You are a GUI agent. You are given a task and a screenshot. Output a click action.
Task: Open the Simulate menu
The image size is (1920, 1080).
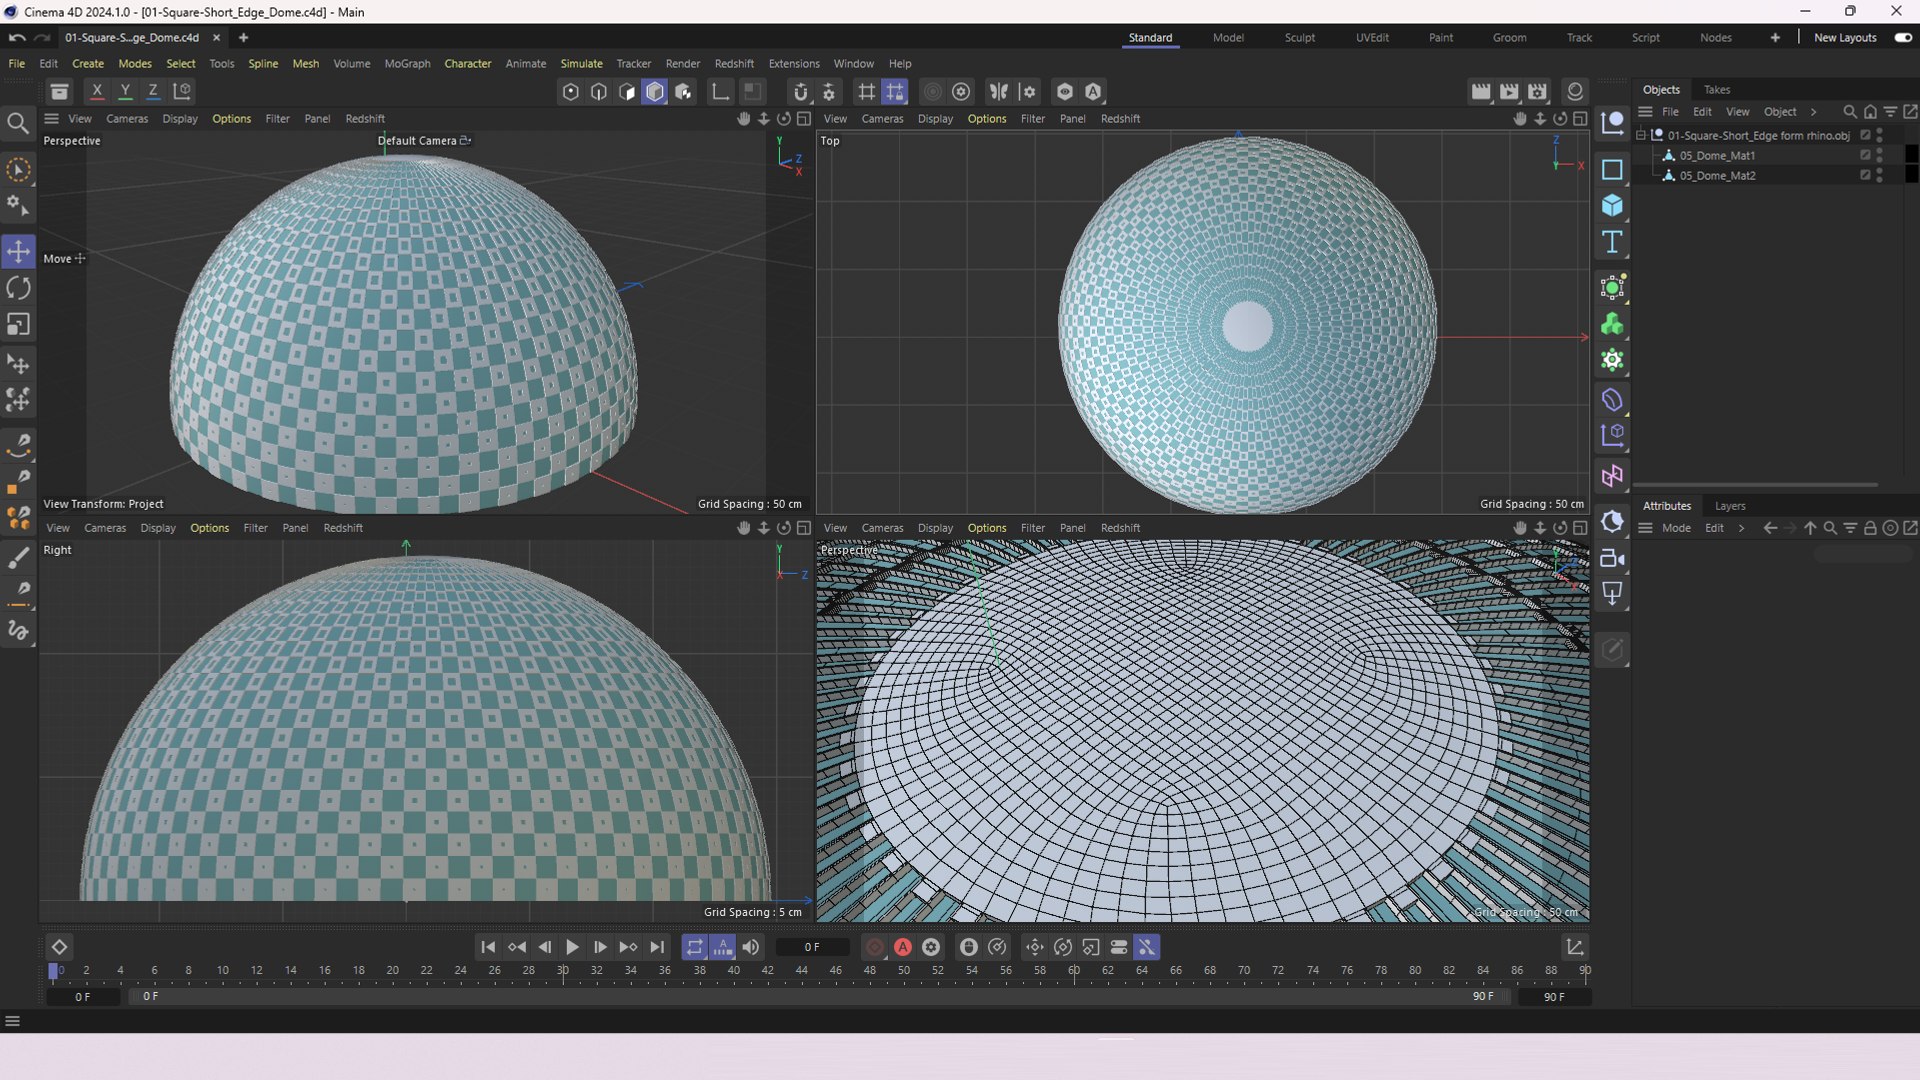tap(581, 64)
